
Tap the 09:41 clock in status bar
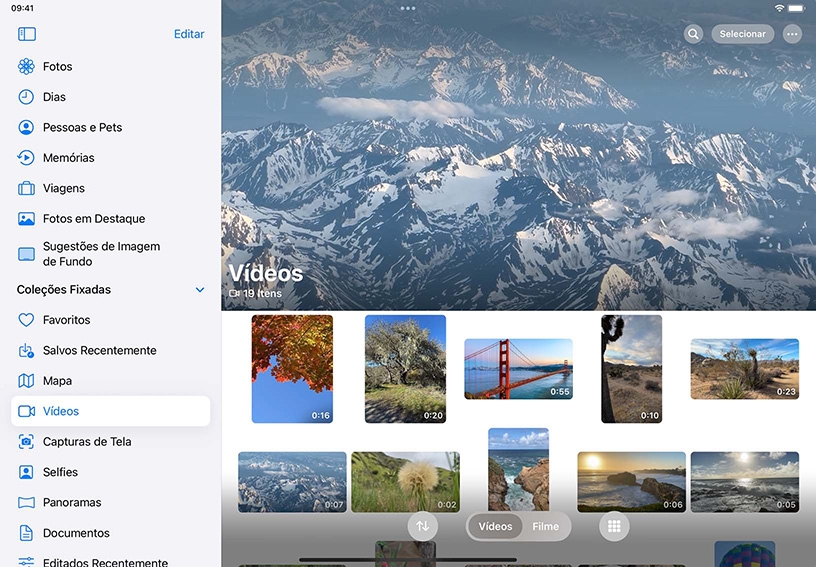(22, 8)
